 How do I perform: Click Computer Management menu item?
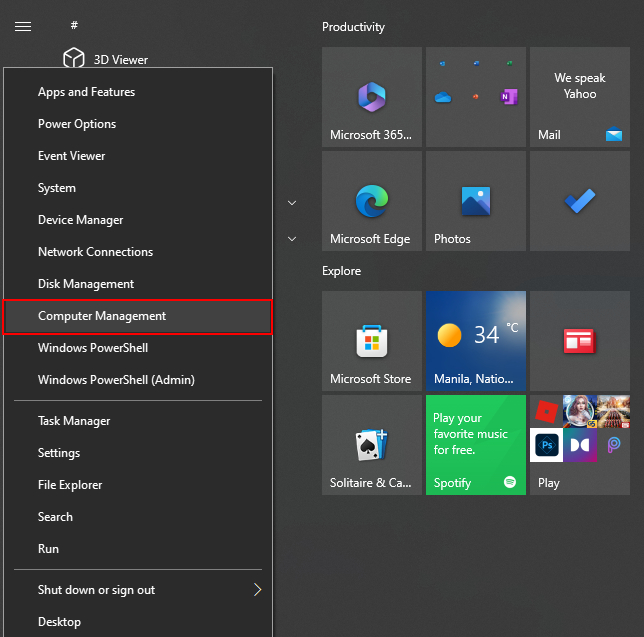[138, 316]
